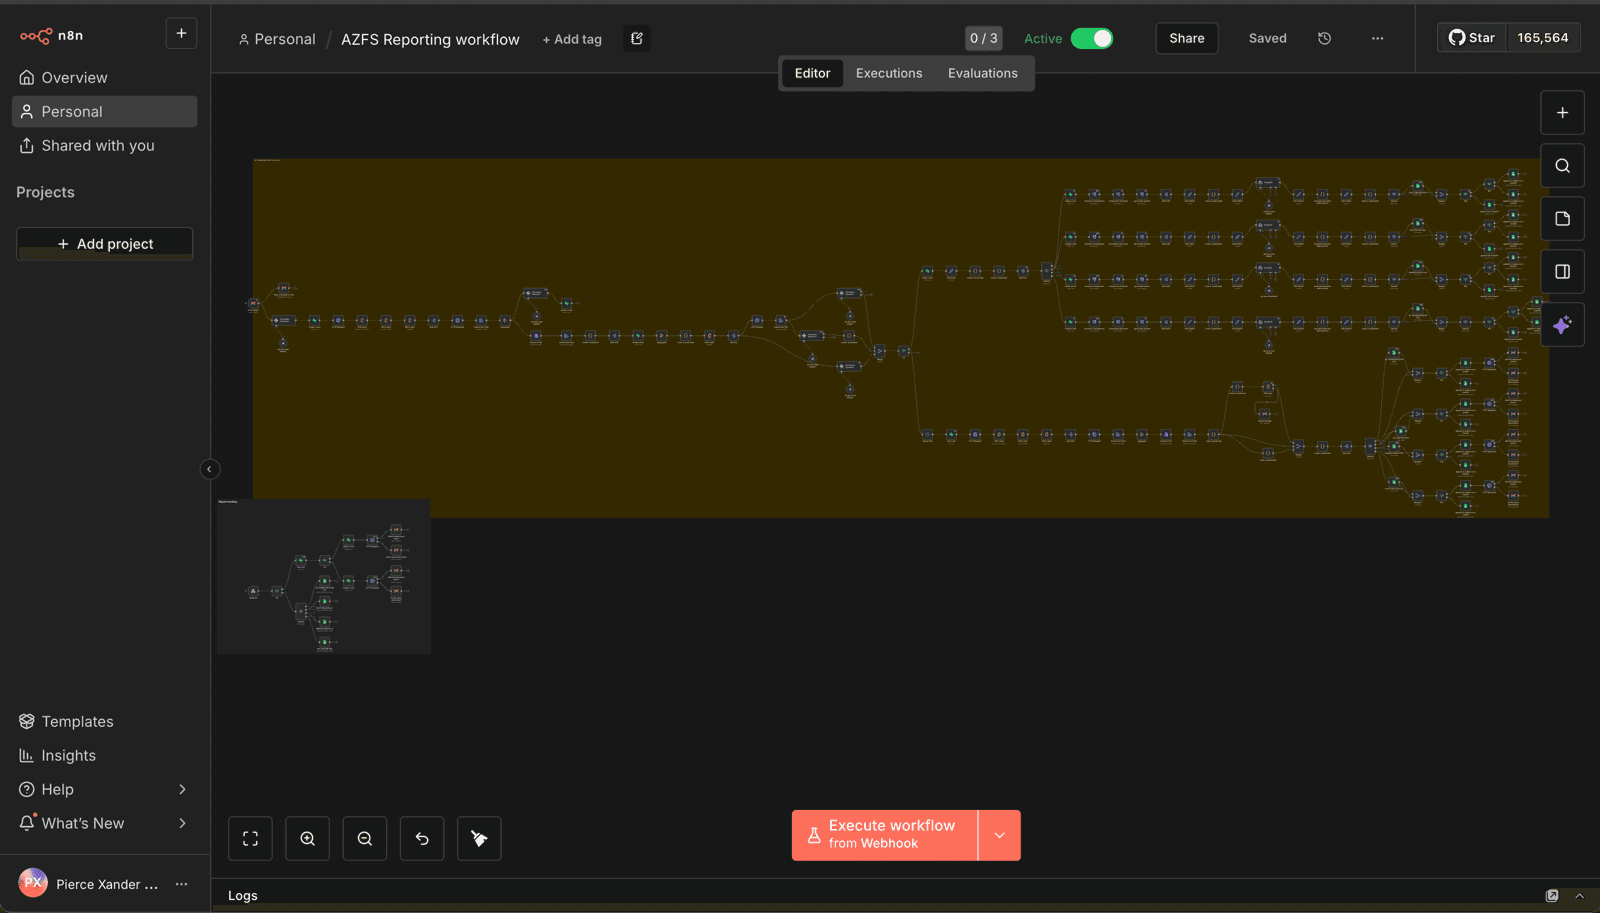1600x913 pixels.
Task: Toggle the Active workflow switch
Action: [x=1092, y=38]
